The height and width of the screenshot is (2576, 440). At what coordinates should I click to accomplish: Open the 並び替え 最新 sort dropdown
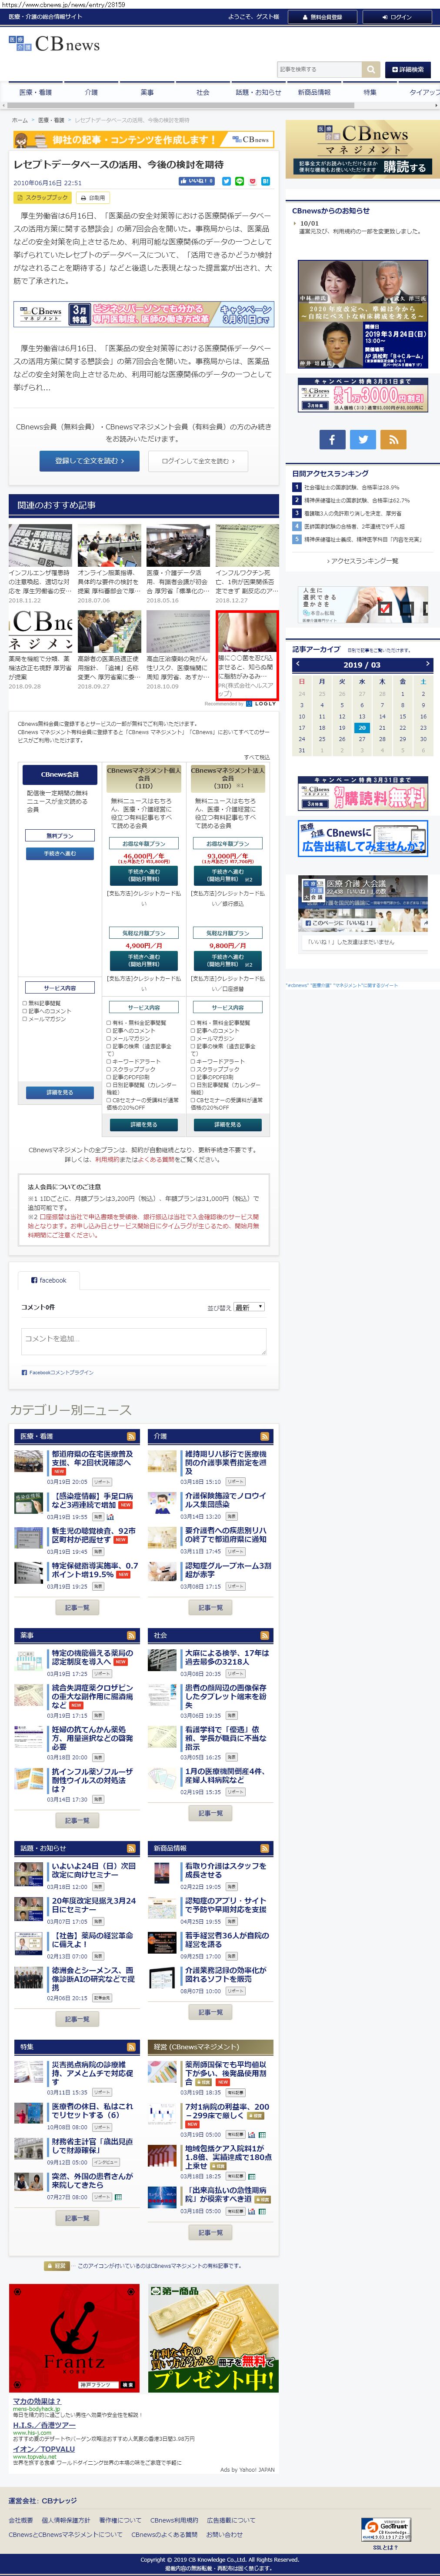(249, 1307)
